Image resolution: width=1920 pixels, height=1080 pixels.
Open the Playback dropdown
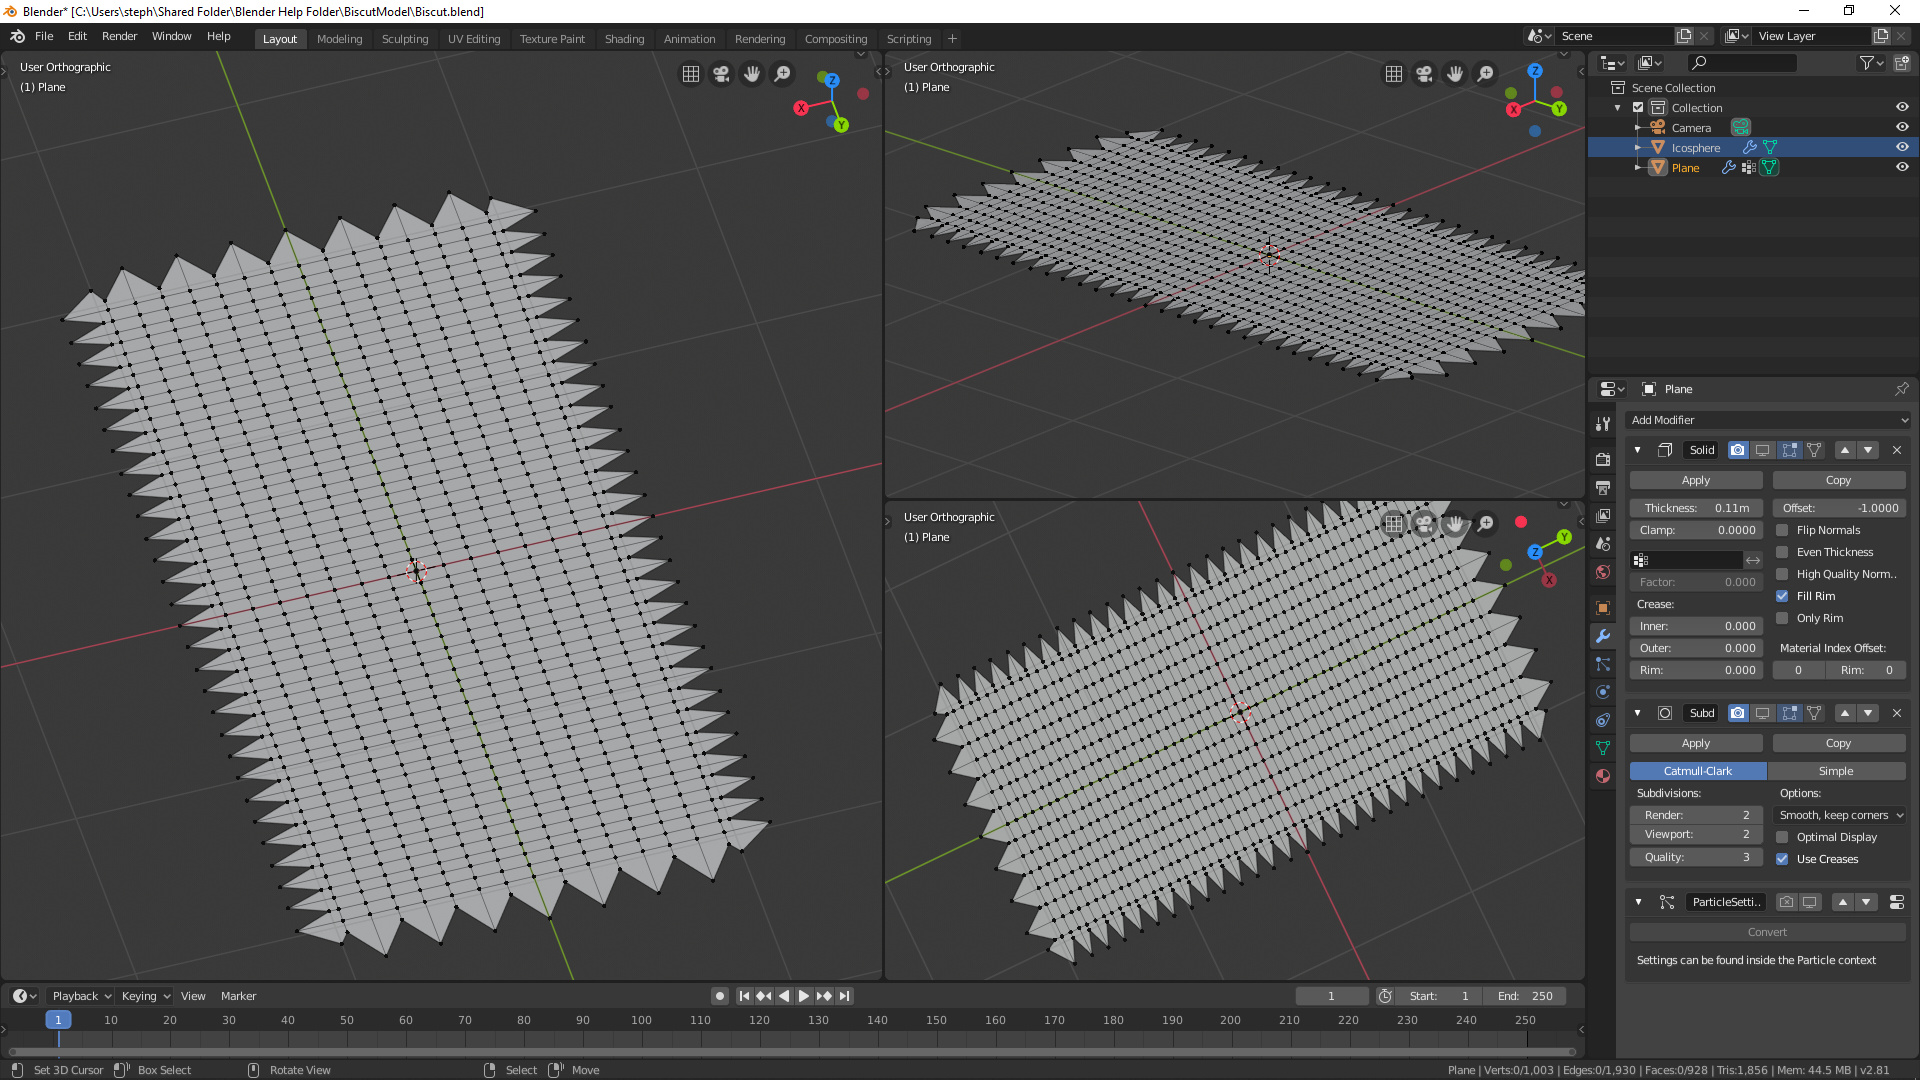pos(80,996)
